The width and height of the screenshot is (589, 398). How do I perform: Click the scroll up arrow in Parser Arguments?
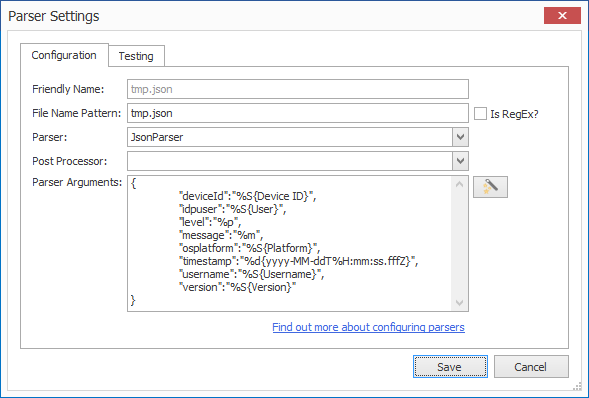click(x=459, y=184)
